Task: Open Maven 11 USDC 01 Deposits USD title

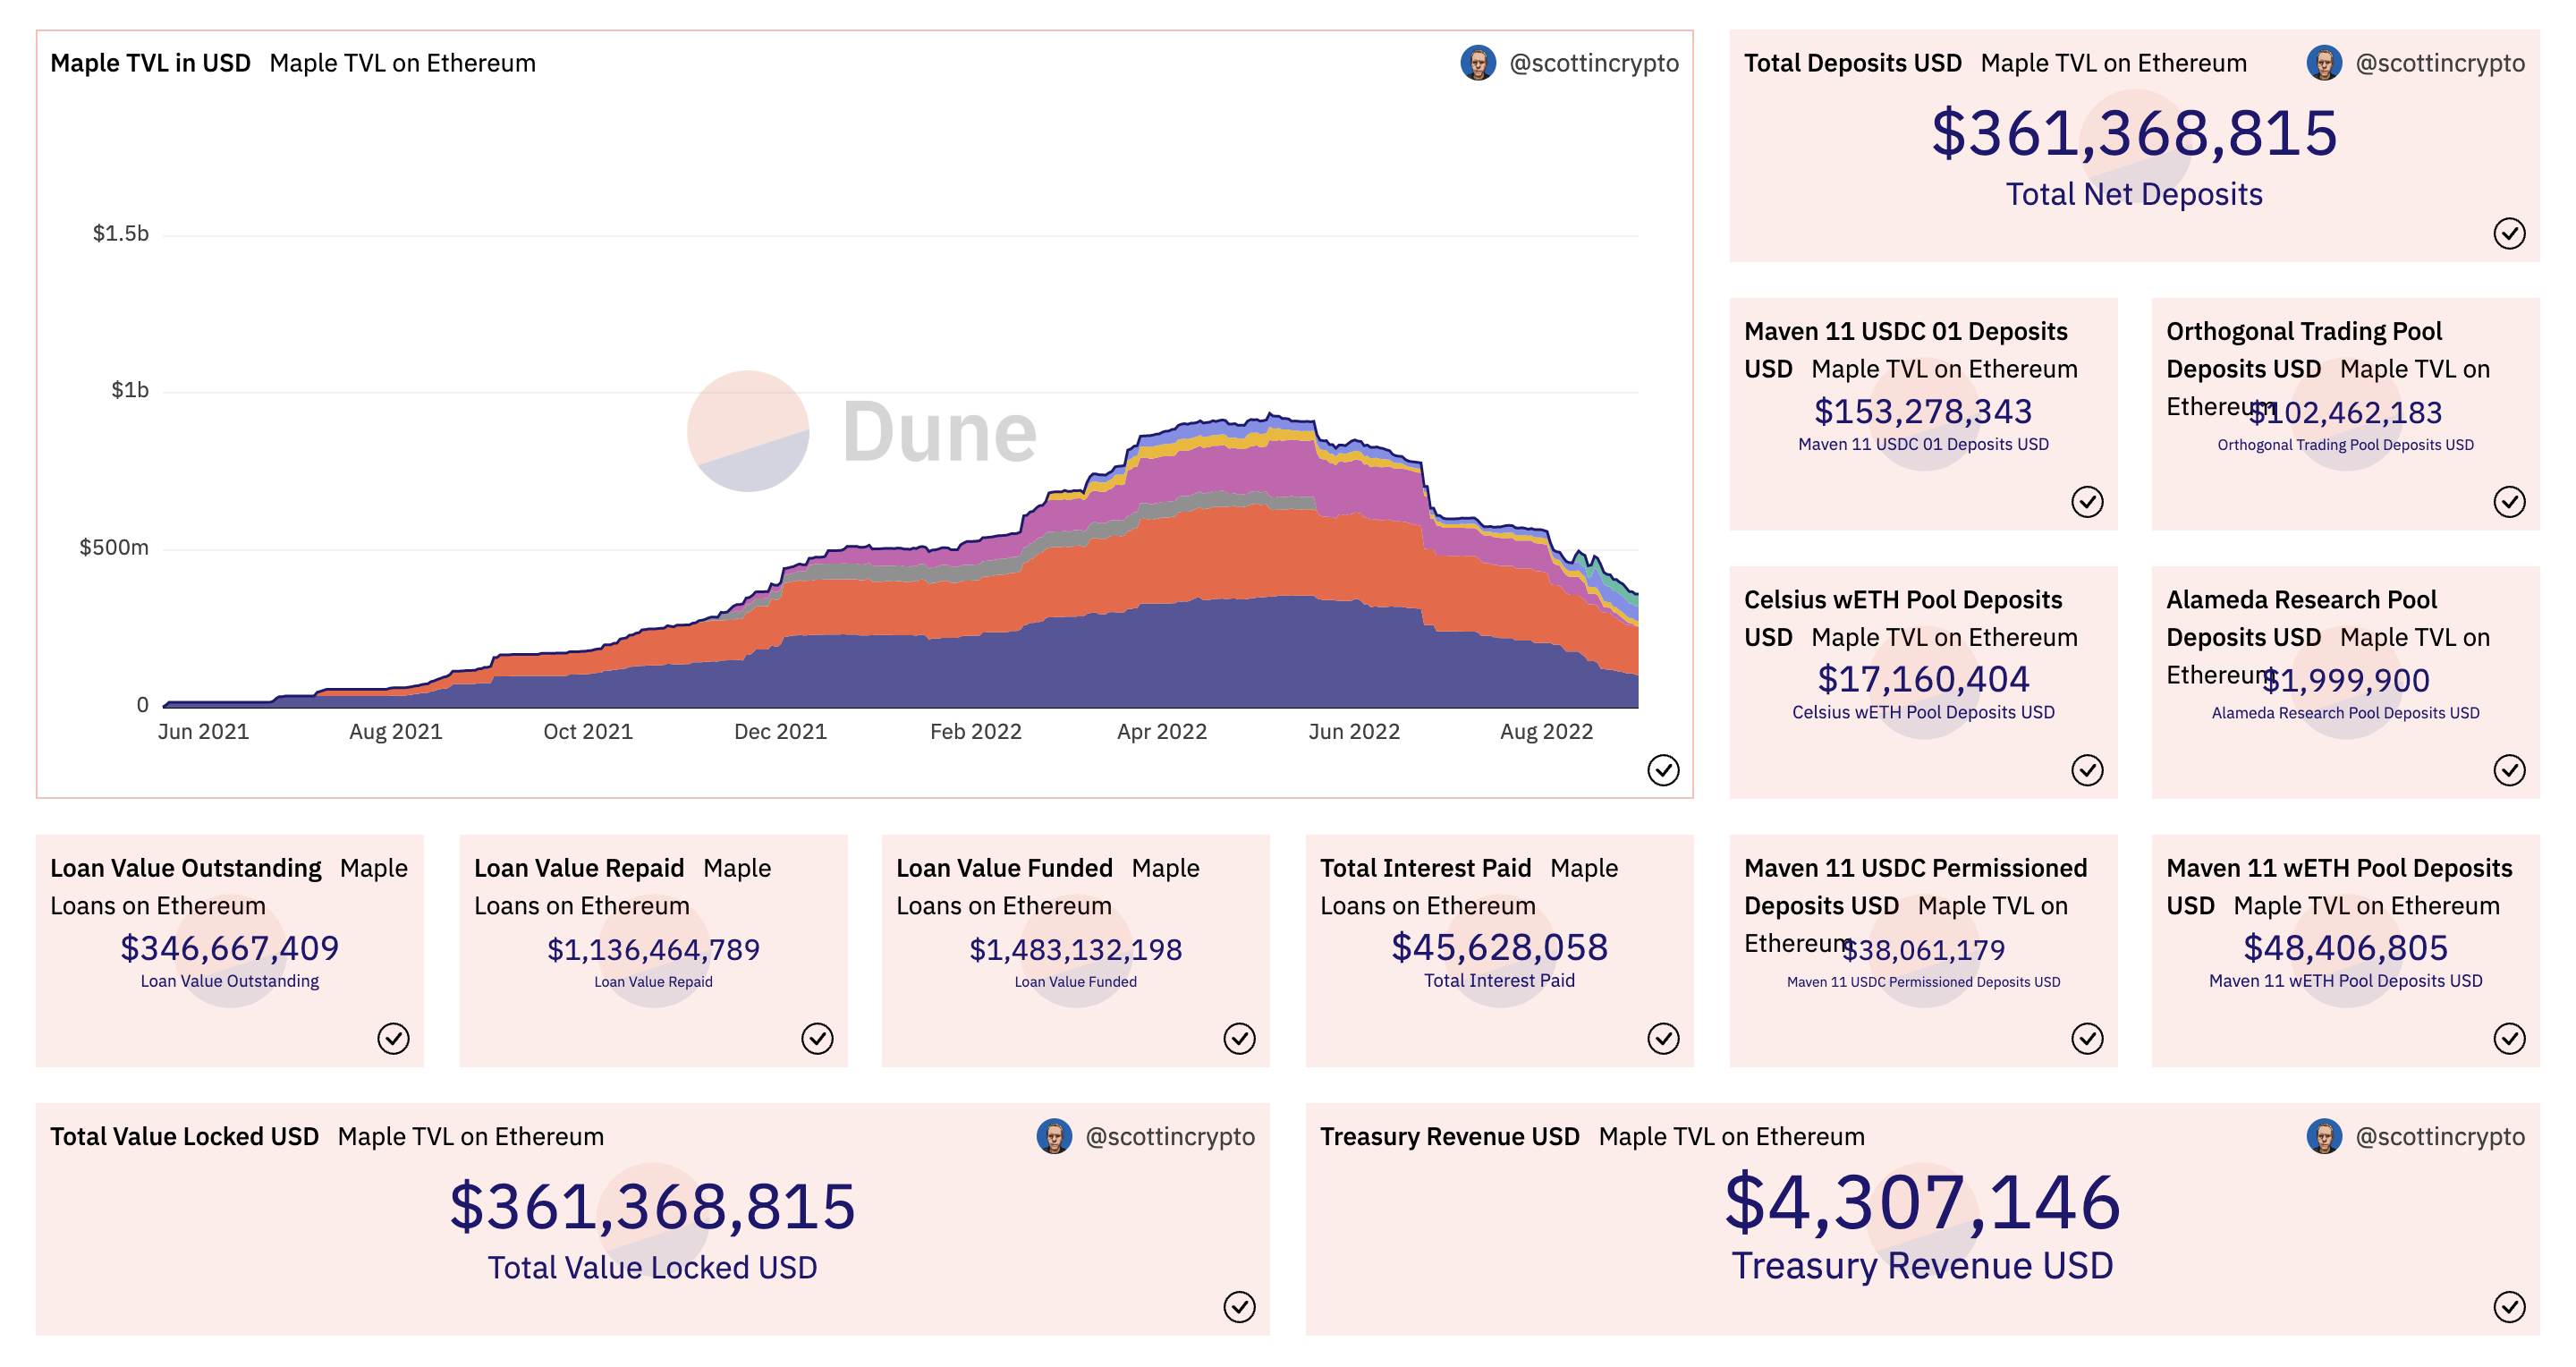Action: [1906, 350]
